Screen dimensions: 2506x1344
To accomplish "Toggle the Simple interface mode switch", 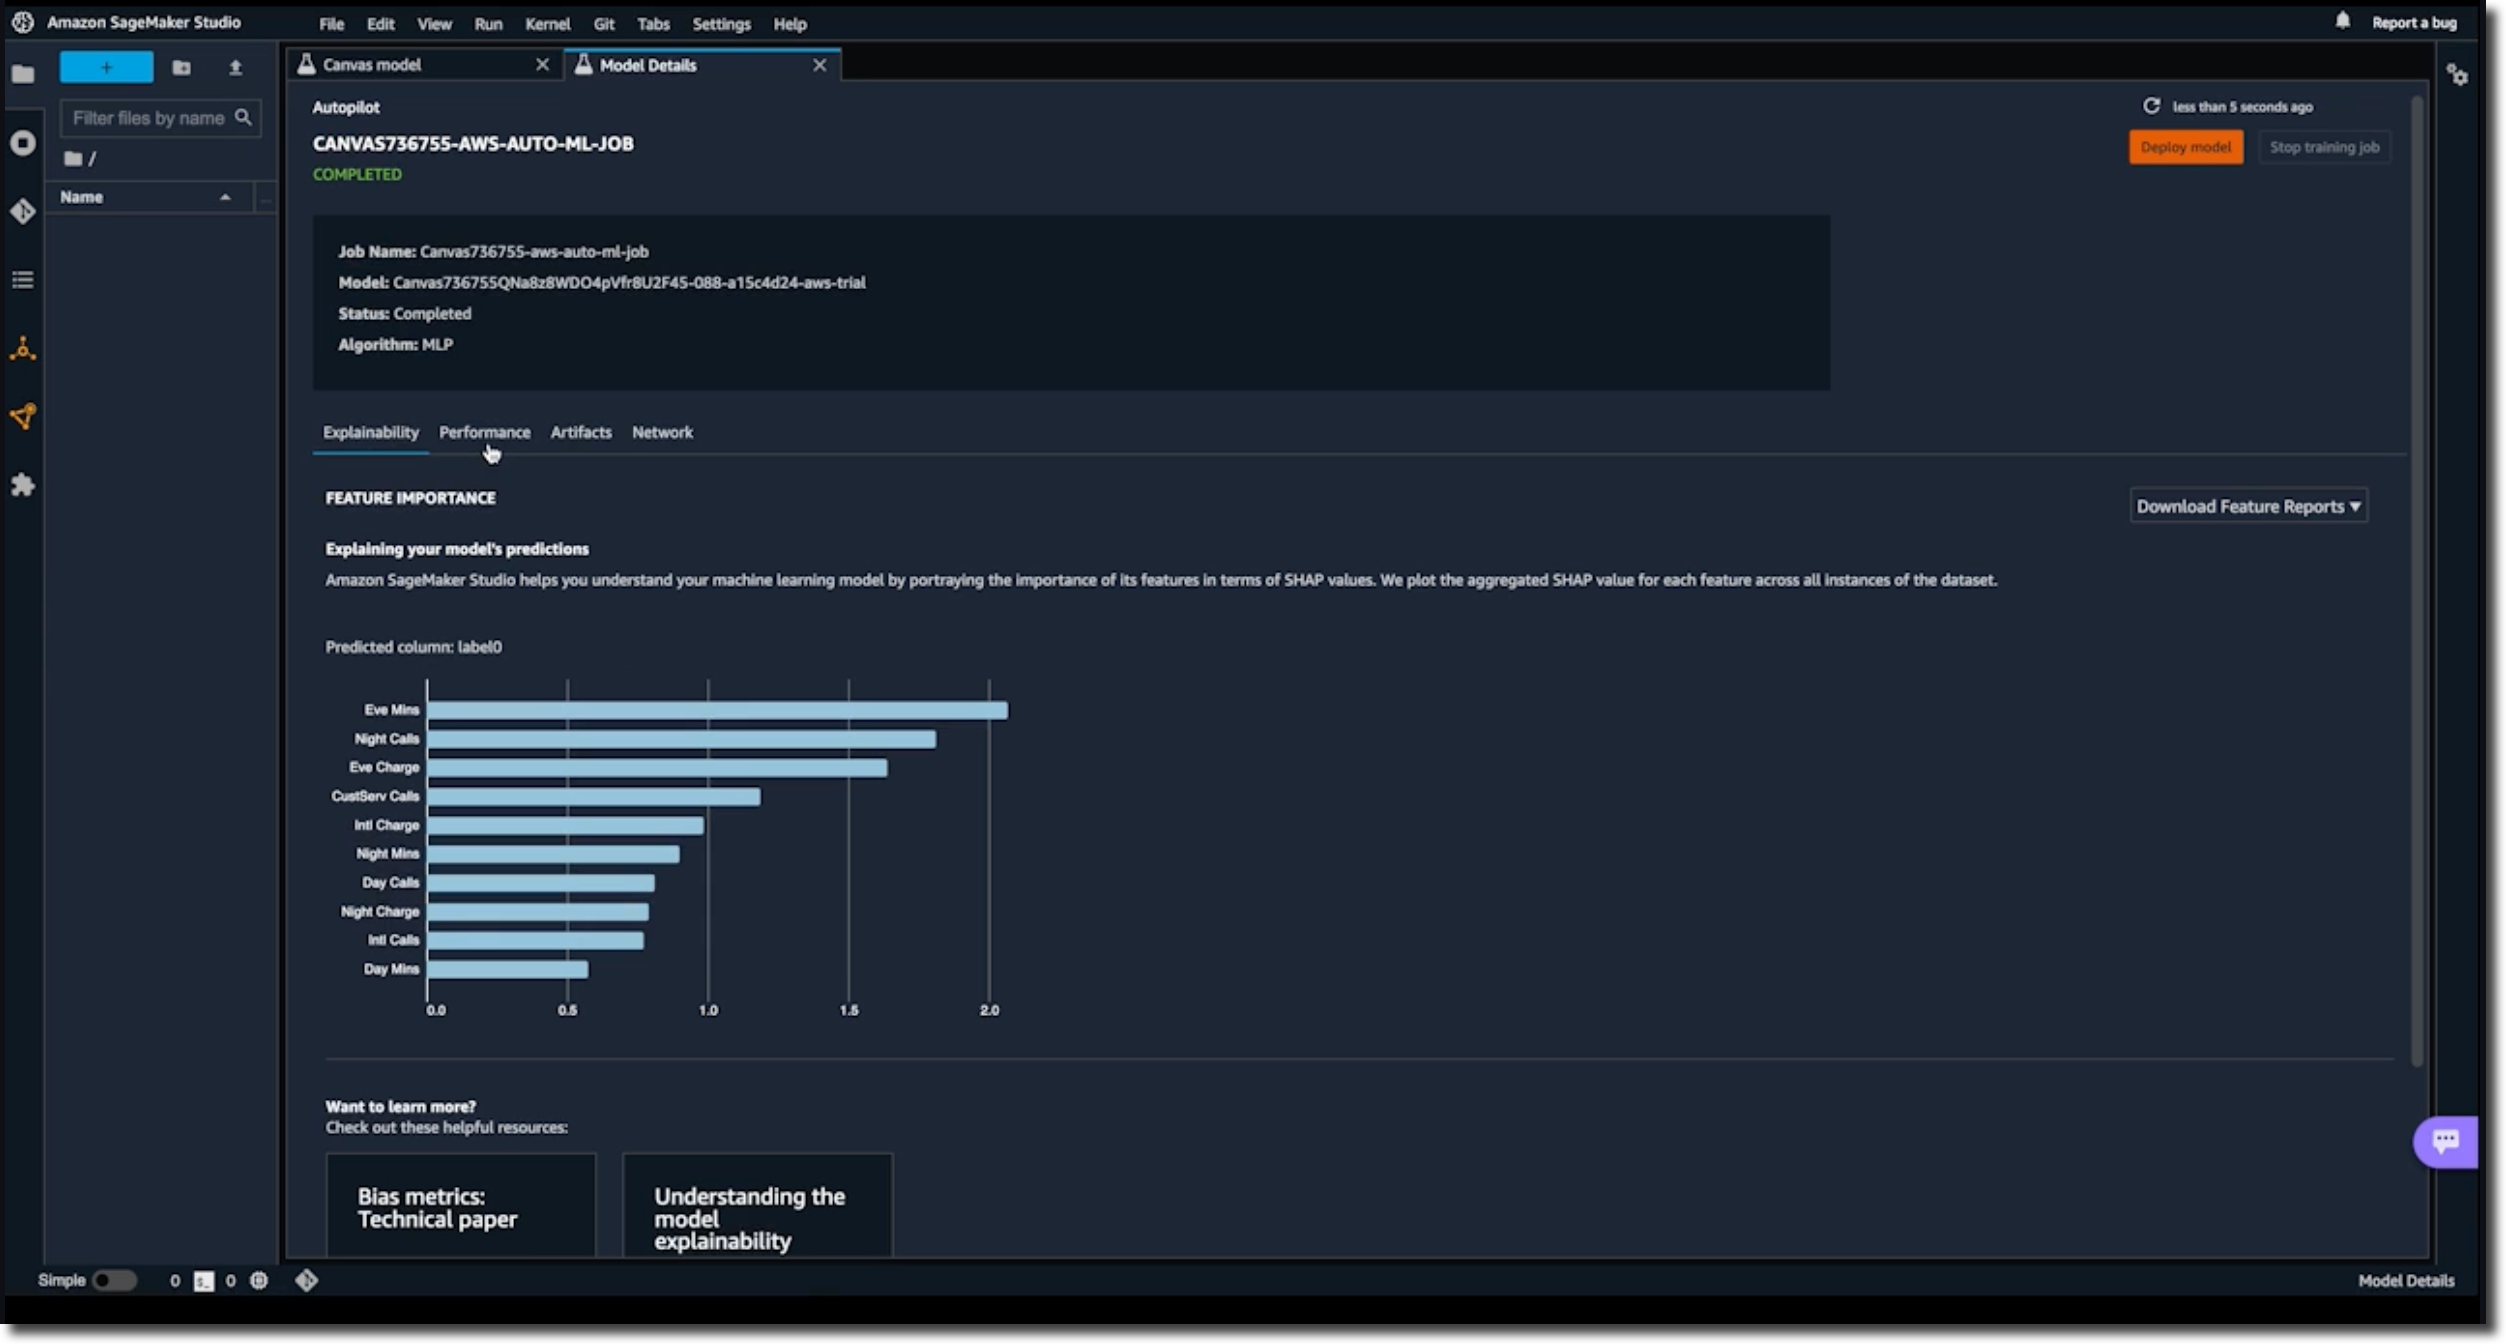I will pos(114,1280).
